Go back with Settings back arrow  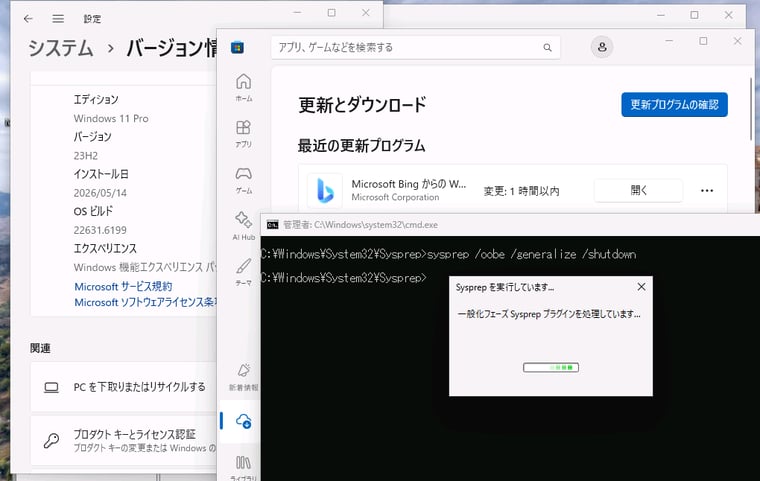point(28,18)
